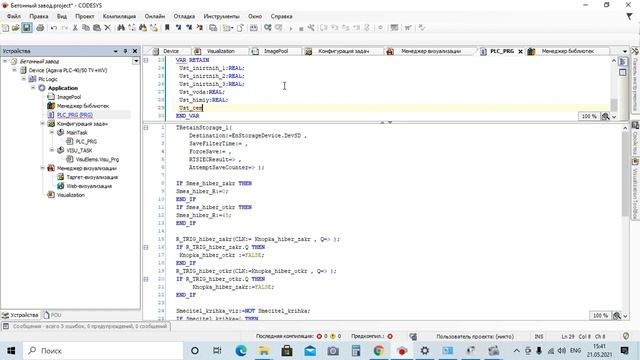This screenshot has width=640, height=360.
Task: Toggle auto-hide pin on the Устройства panel
Action: 125,51
